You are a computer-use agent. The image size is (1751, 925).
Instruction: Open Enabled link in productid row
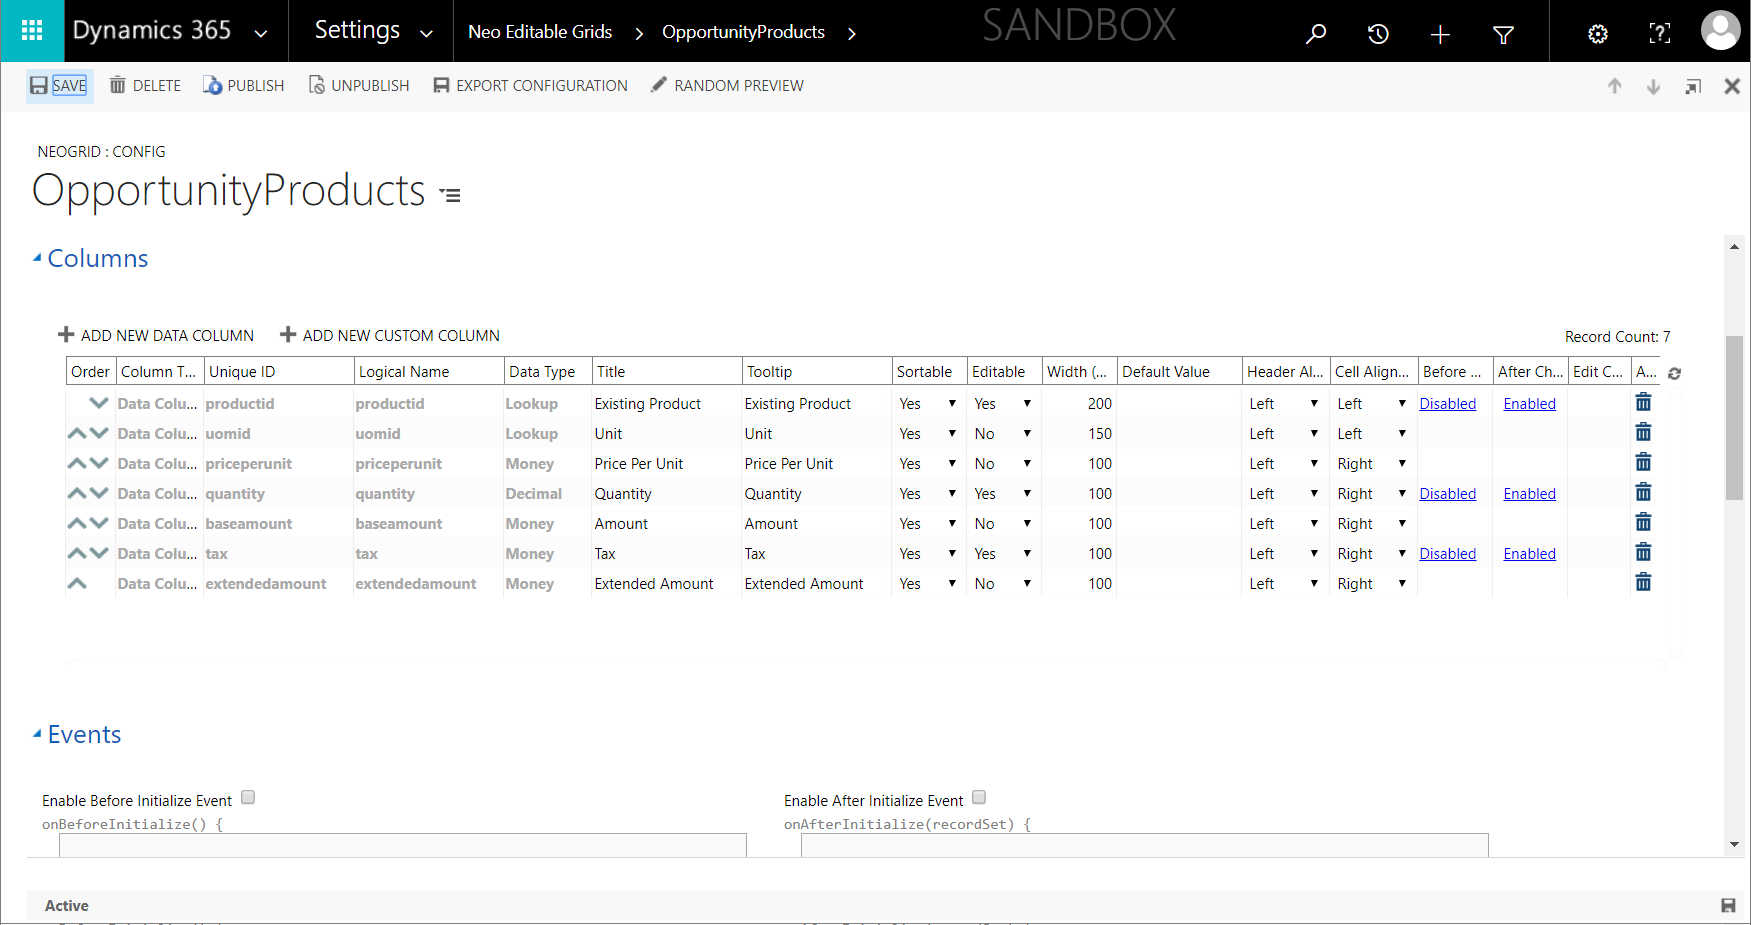[1529, 404]
